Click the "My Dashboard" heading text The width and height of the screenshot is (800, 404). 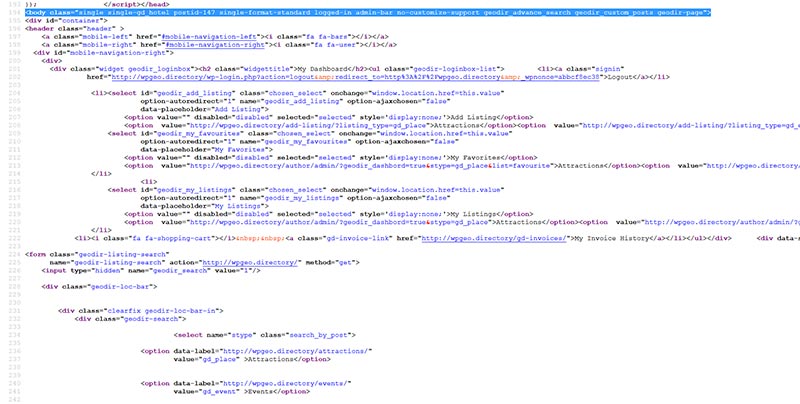click(x=323, y=69)
